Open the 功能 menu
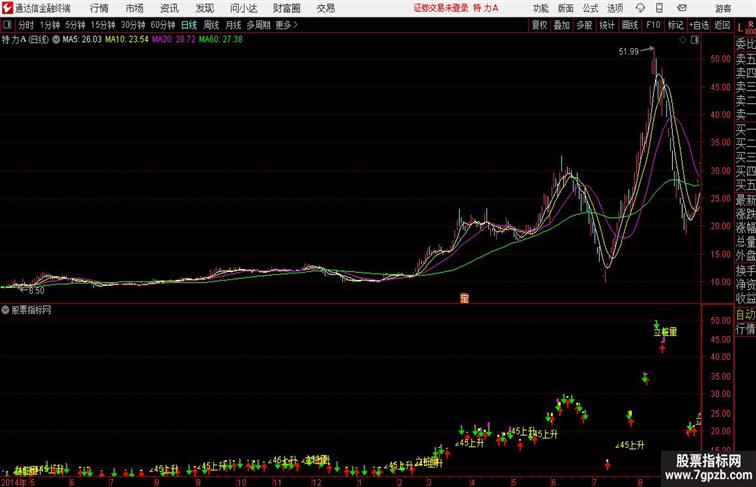 tap(541, 8)
